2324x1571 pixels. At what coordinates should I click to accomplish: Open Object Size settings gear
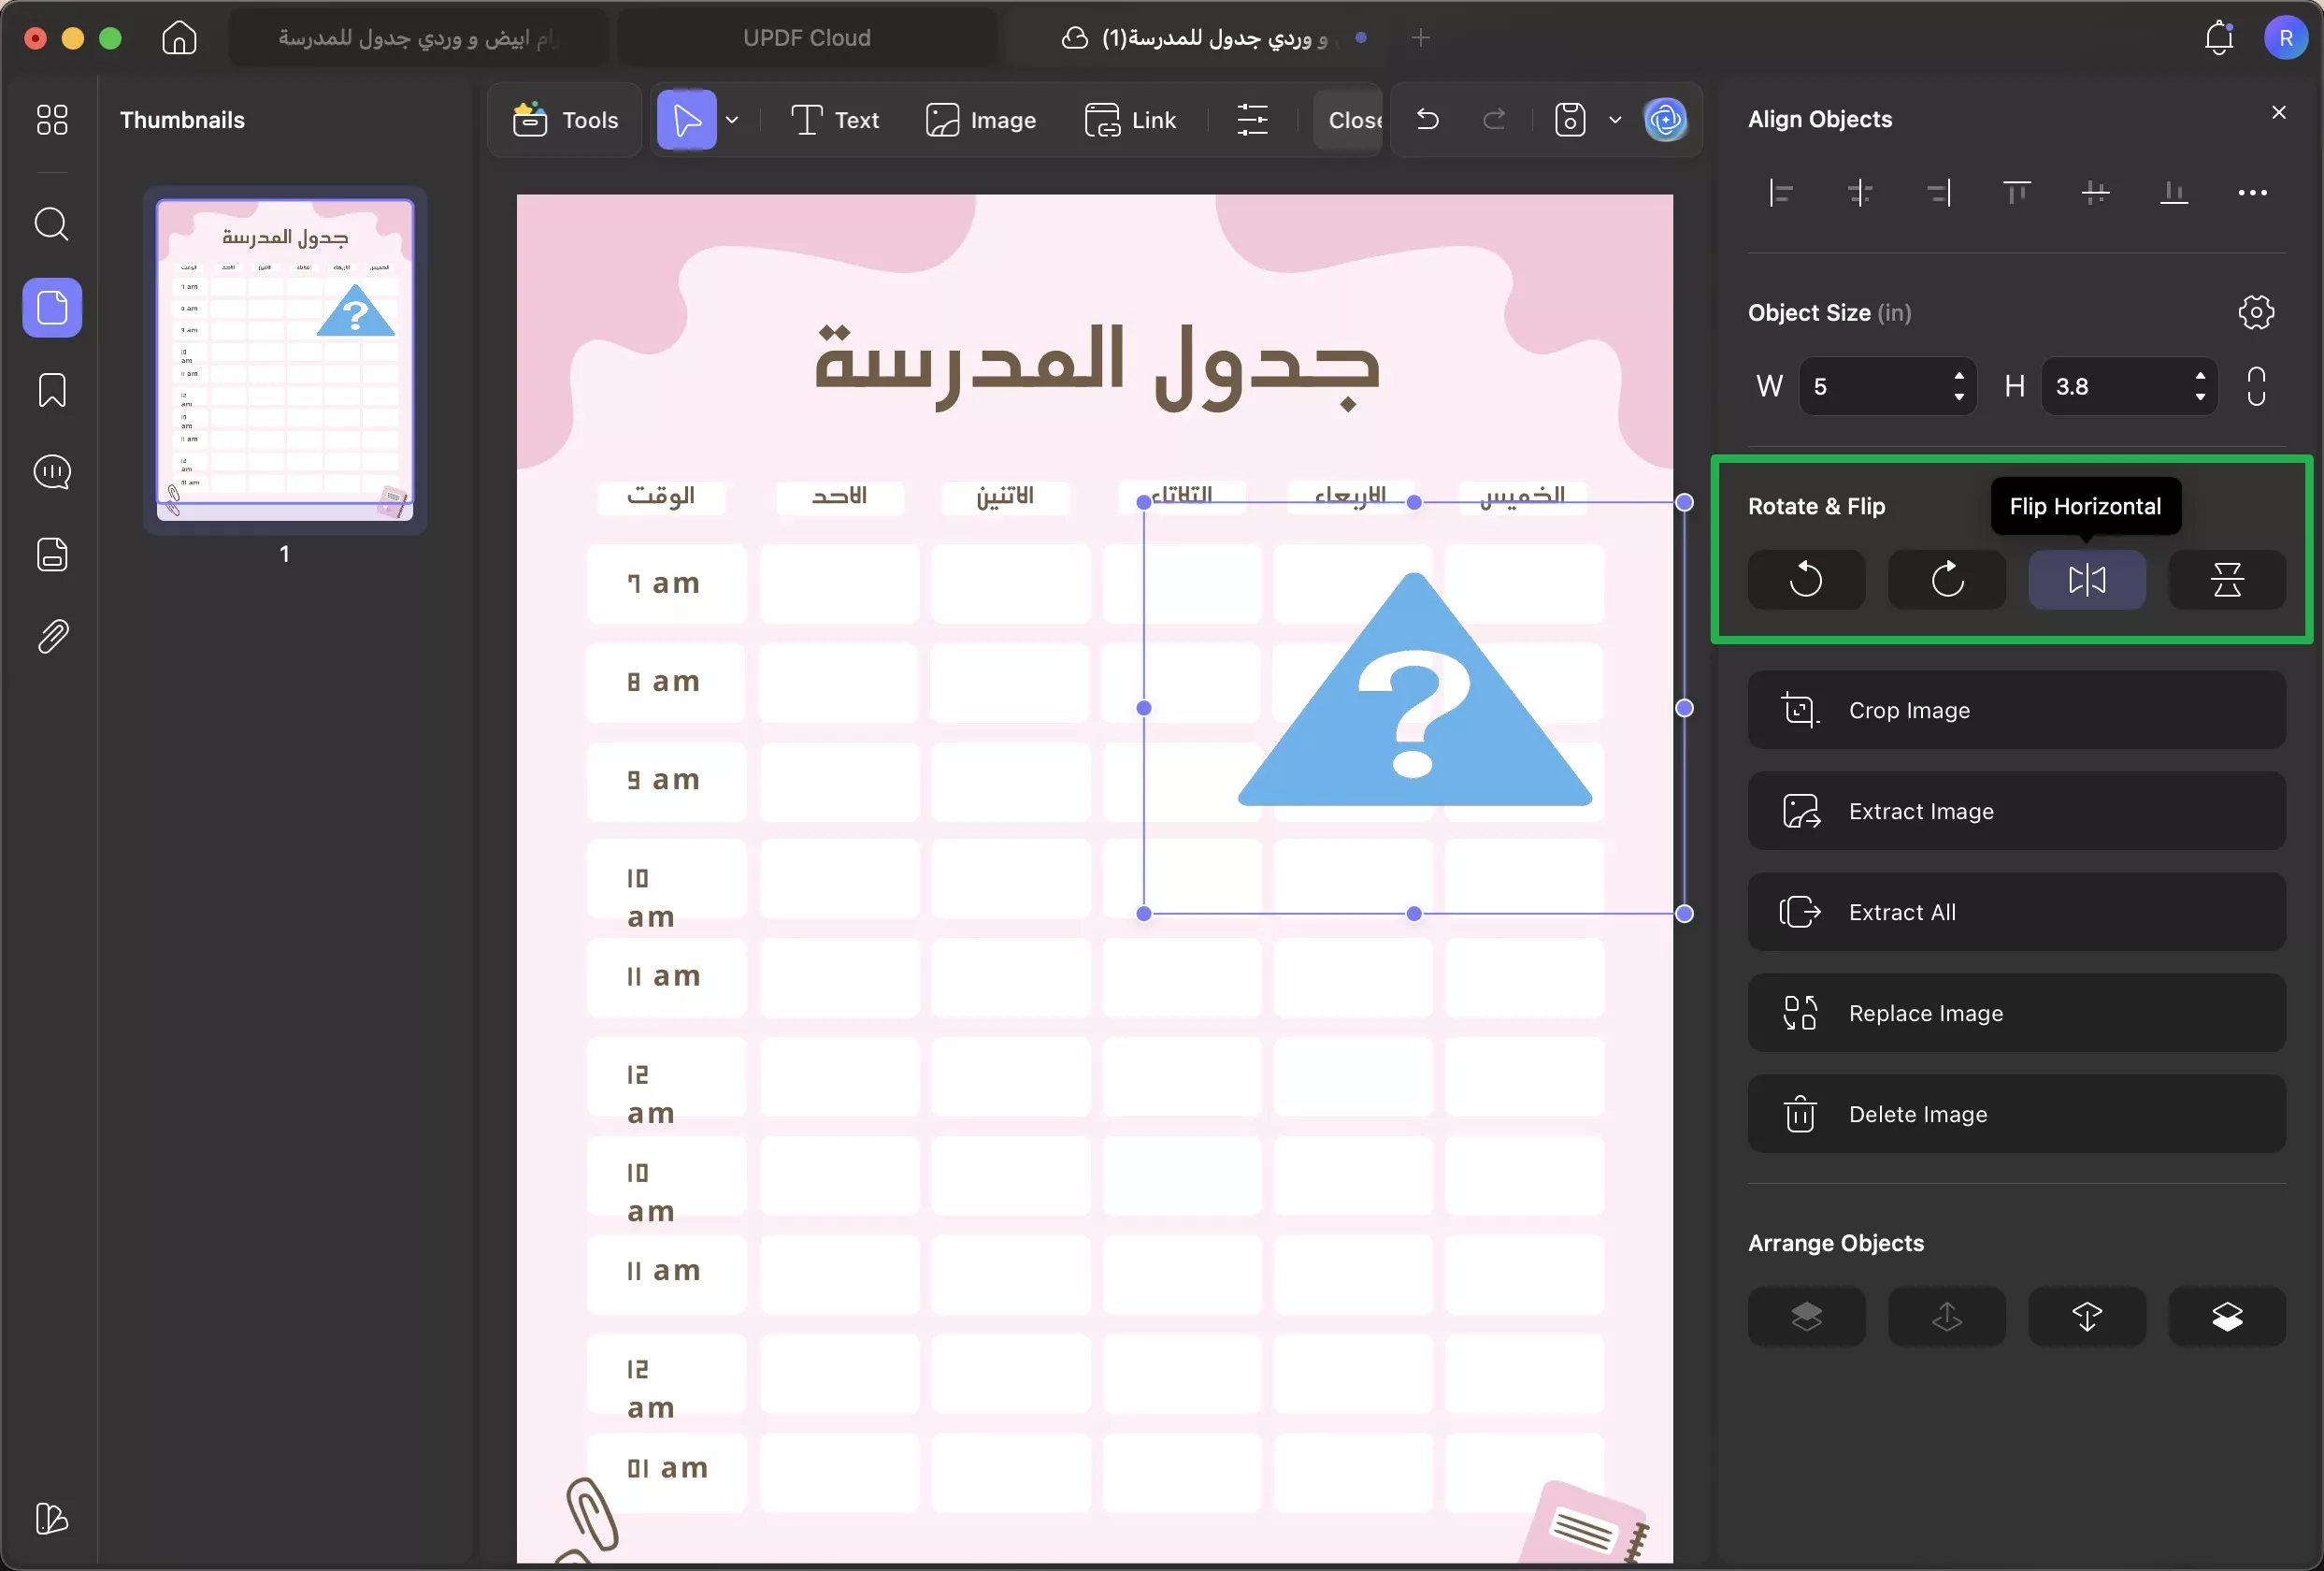point(2257,312)
